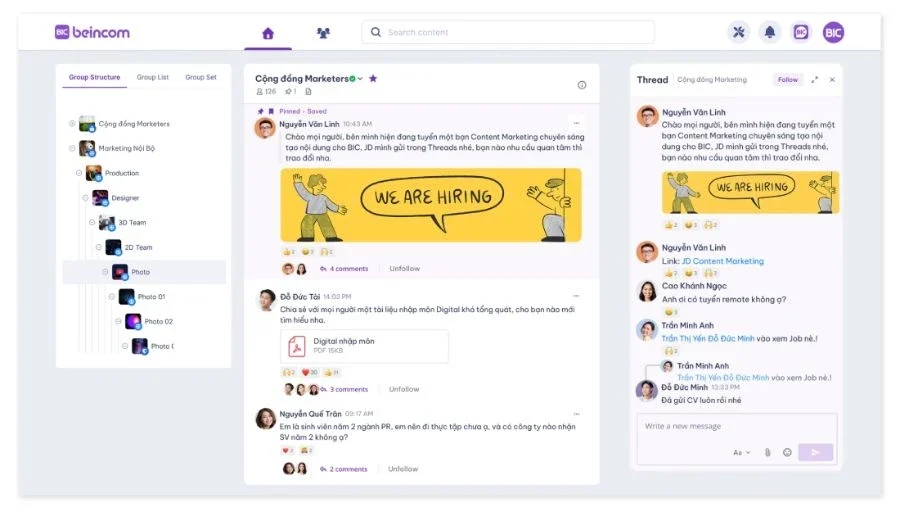This screenshot has width=900, height=513.
Task: Collapse the Designer tree node
Action: coord(86,197)
